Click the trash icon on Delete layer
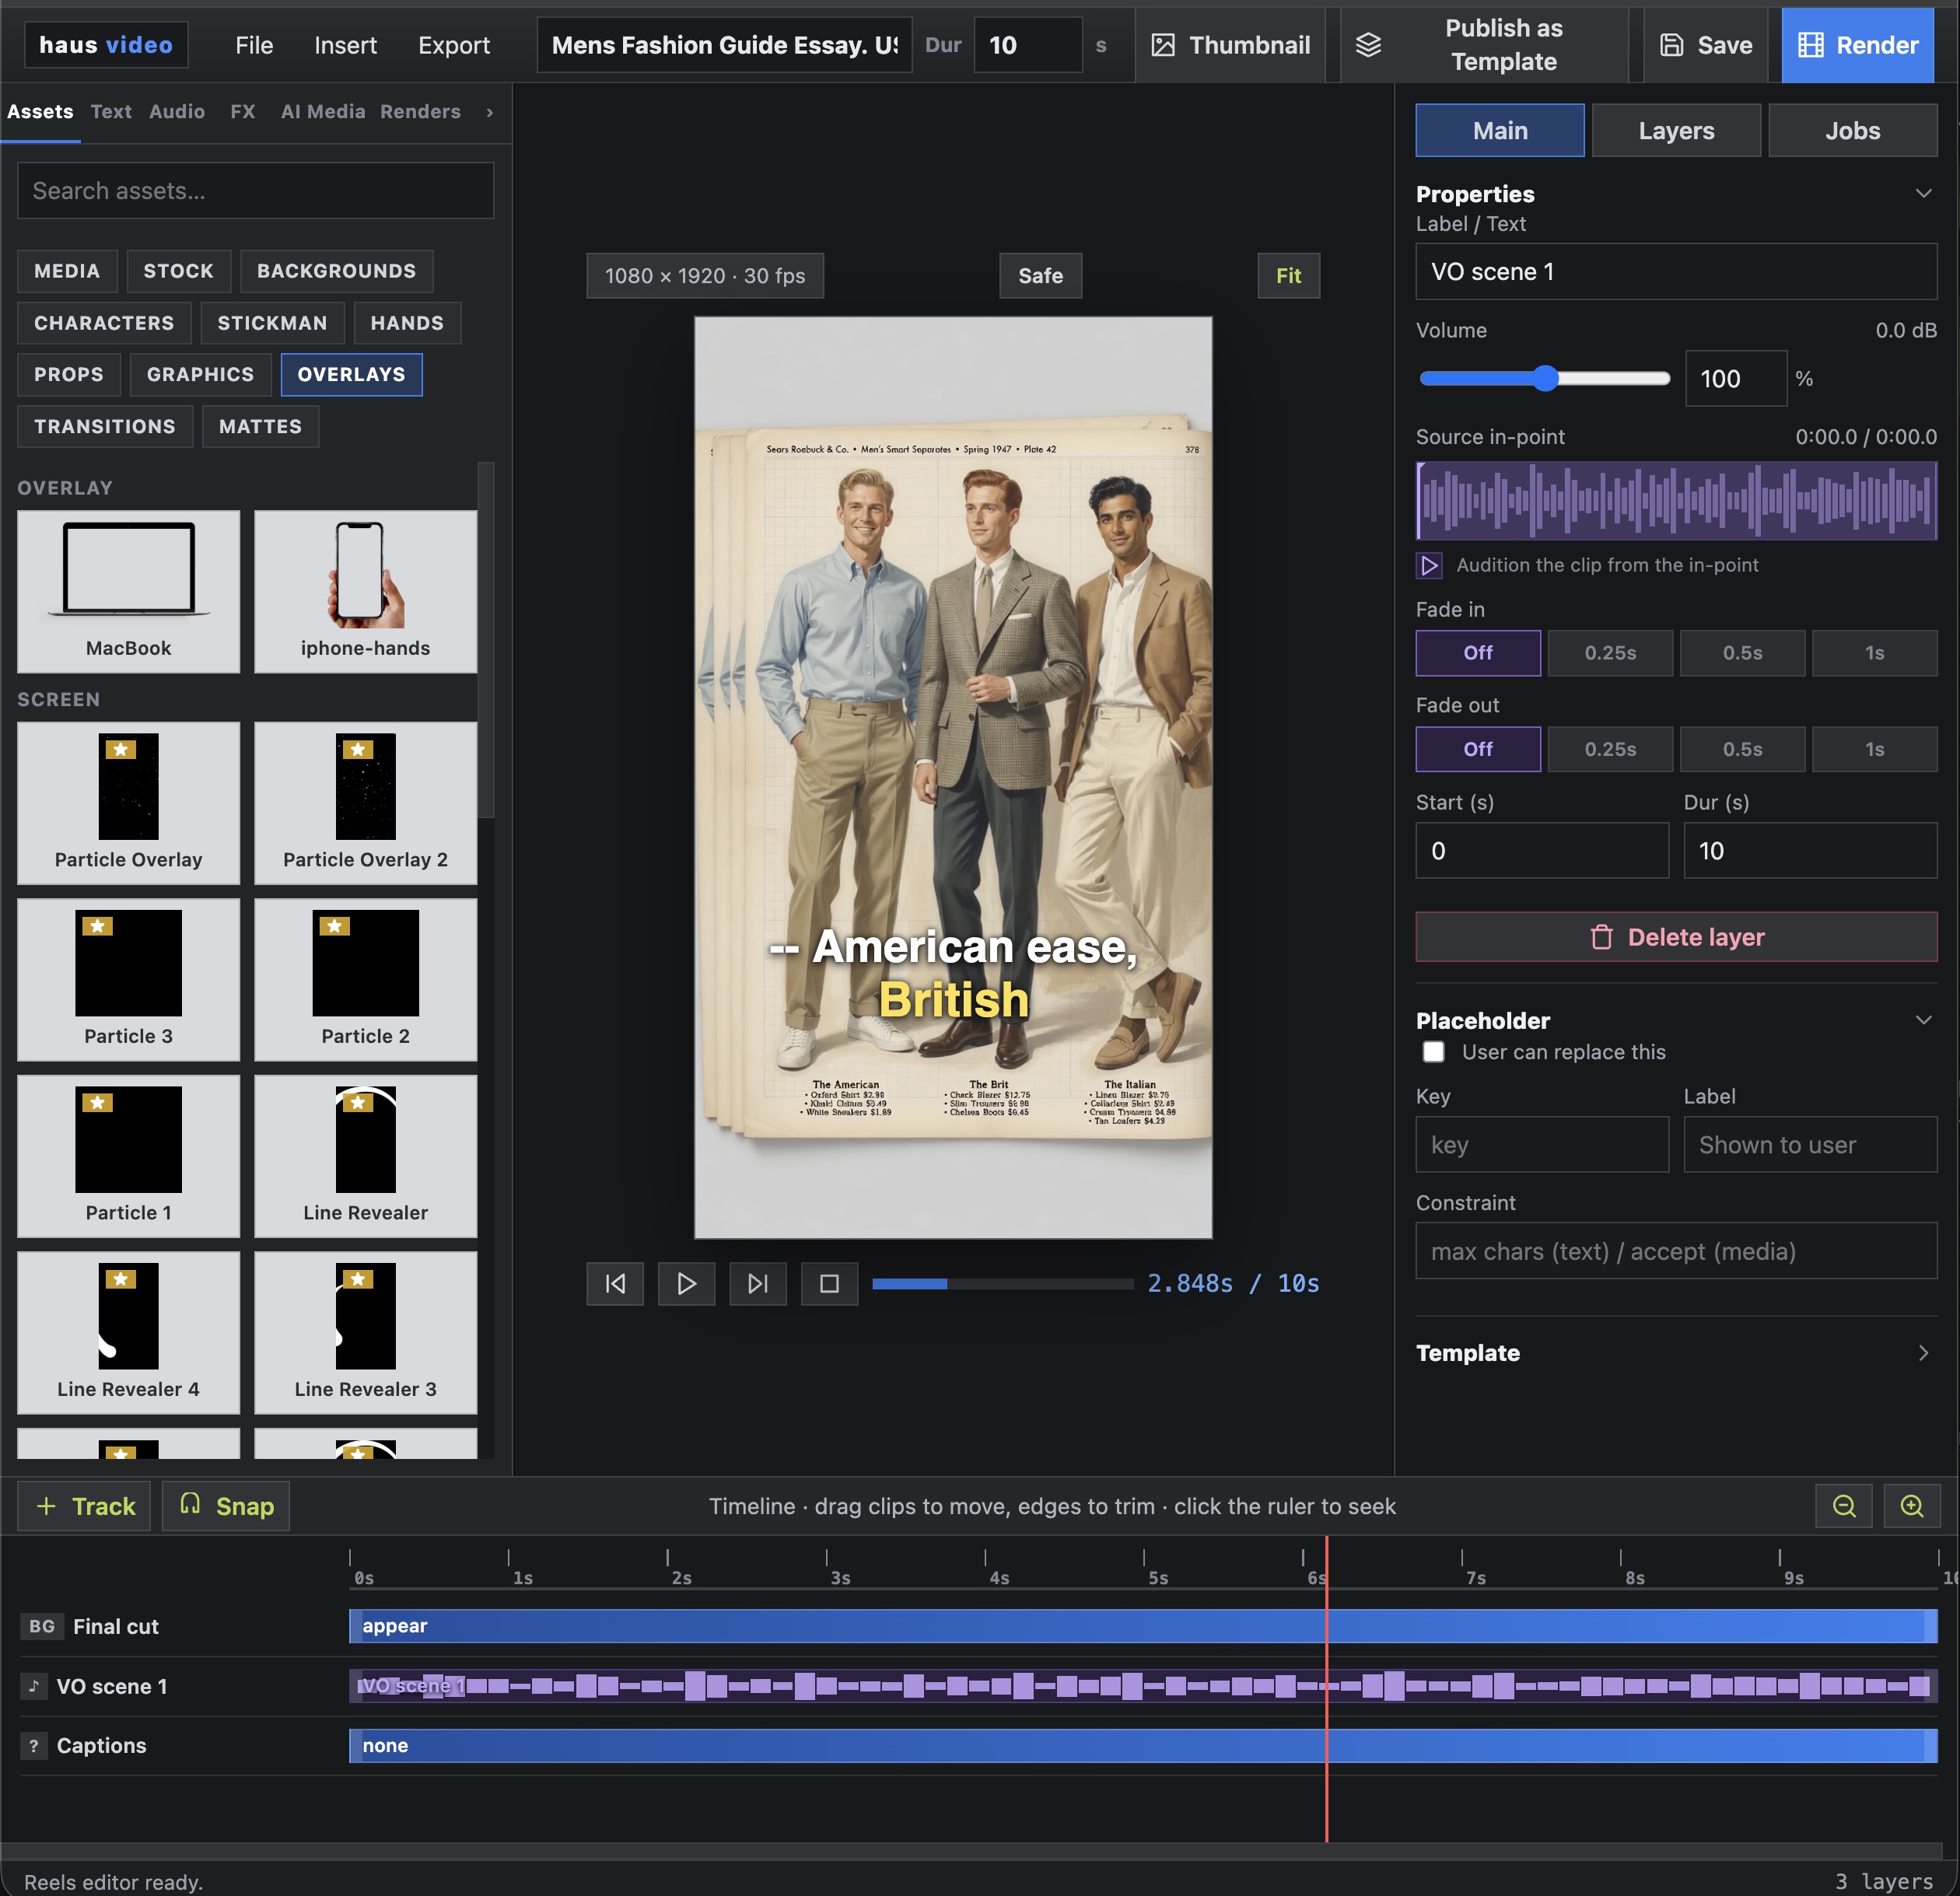 click(x=1602, y=937)
